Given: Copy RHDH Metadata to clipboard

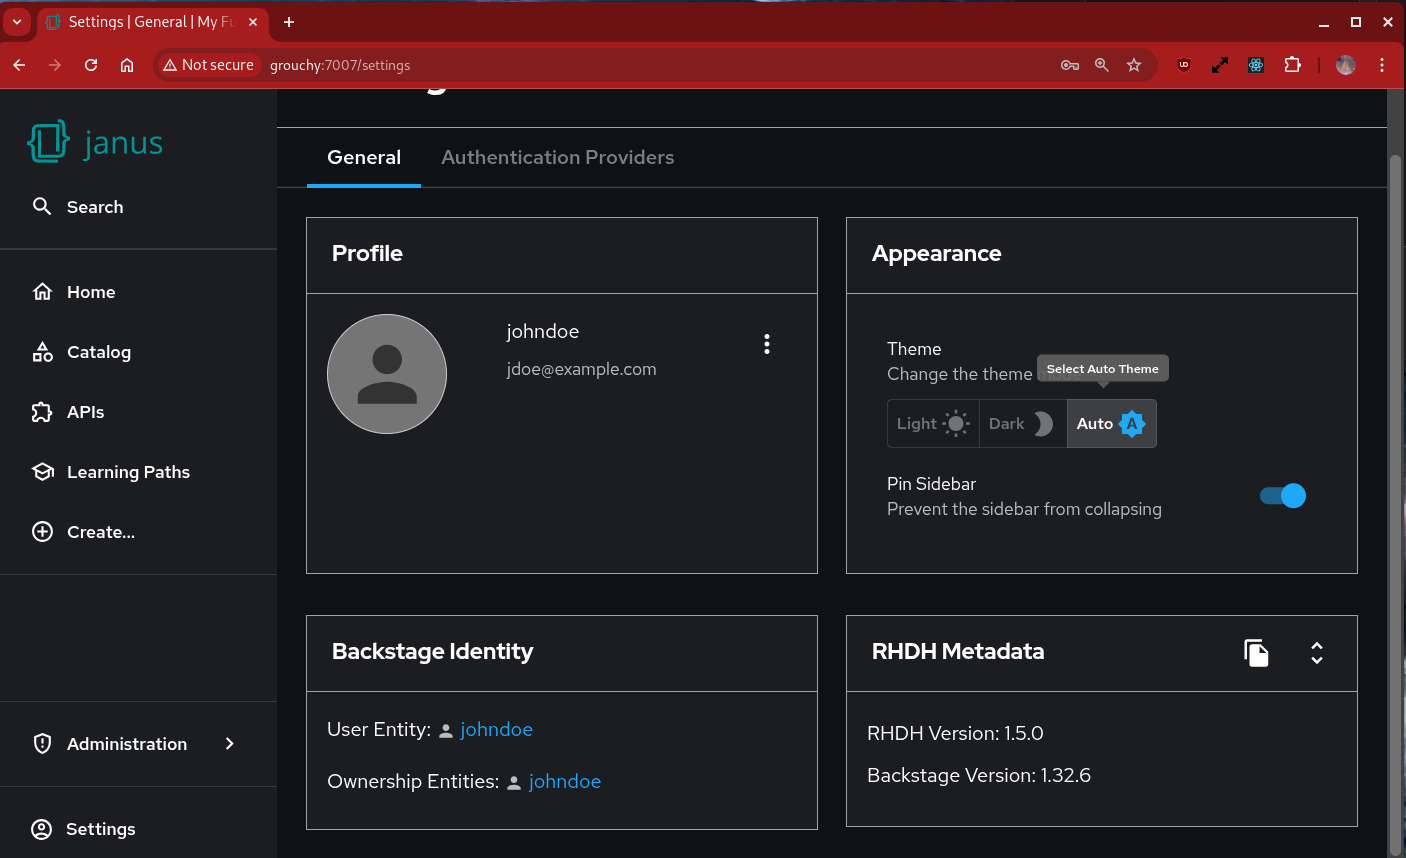Looking at the screenshot, I should pyautogui.click(x=1256, y=653).
